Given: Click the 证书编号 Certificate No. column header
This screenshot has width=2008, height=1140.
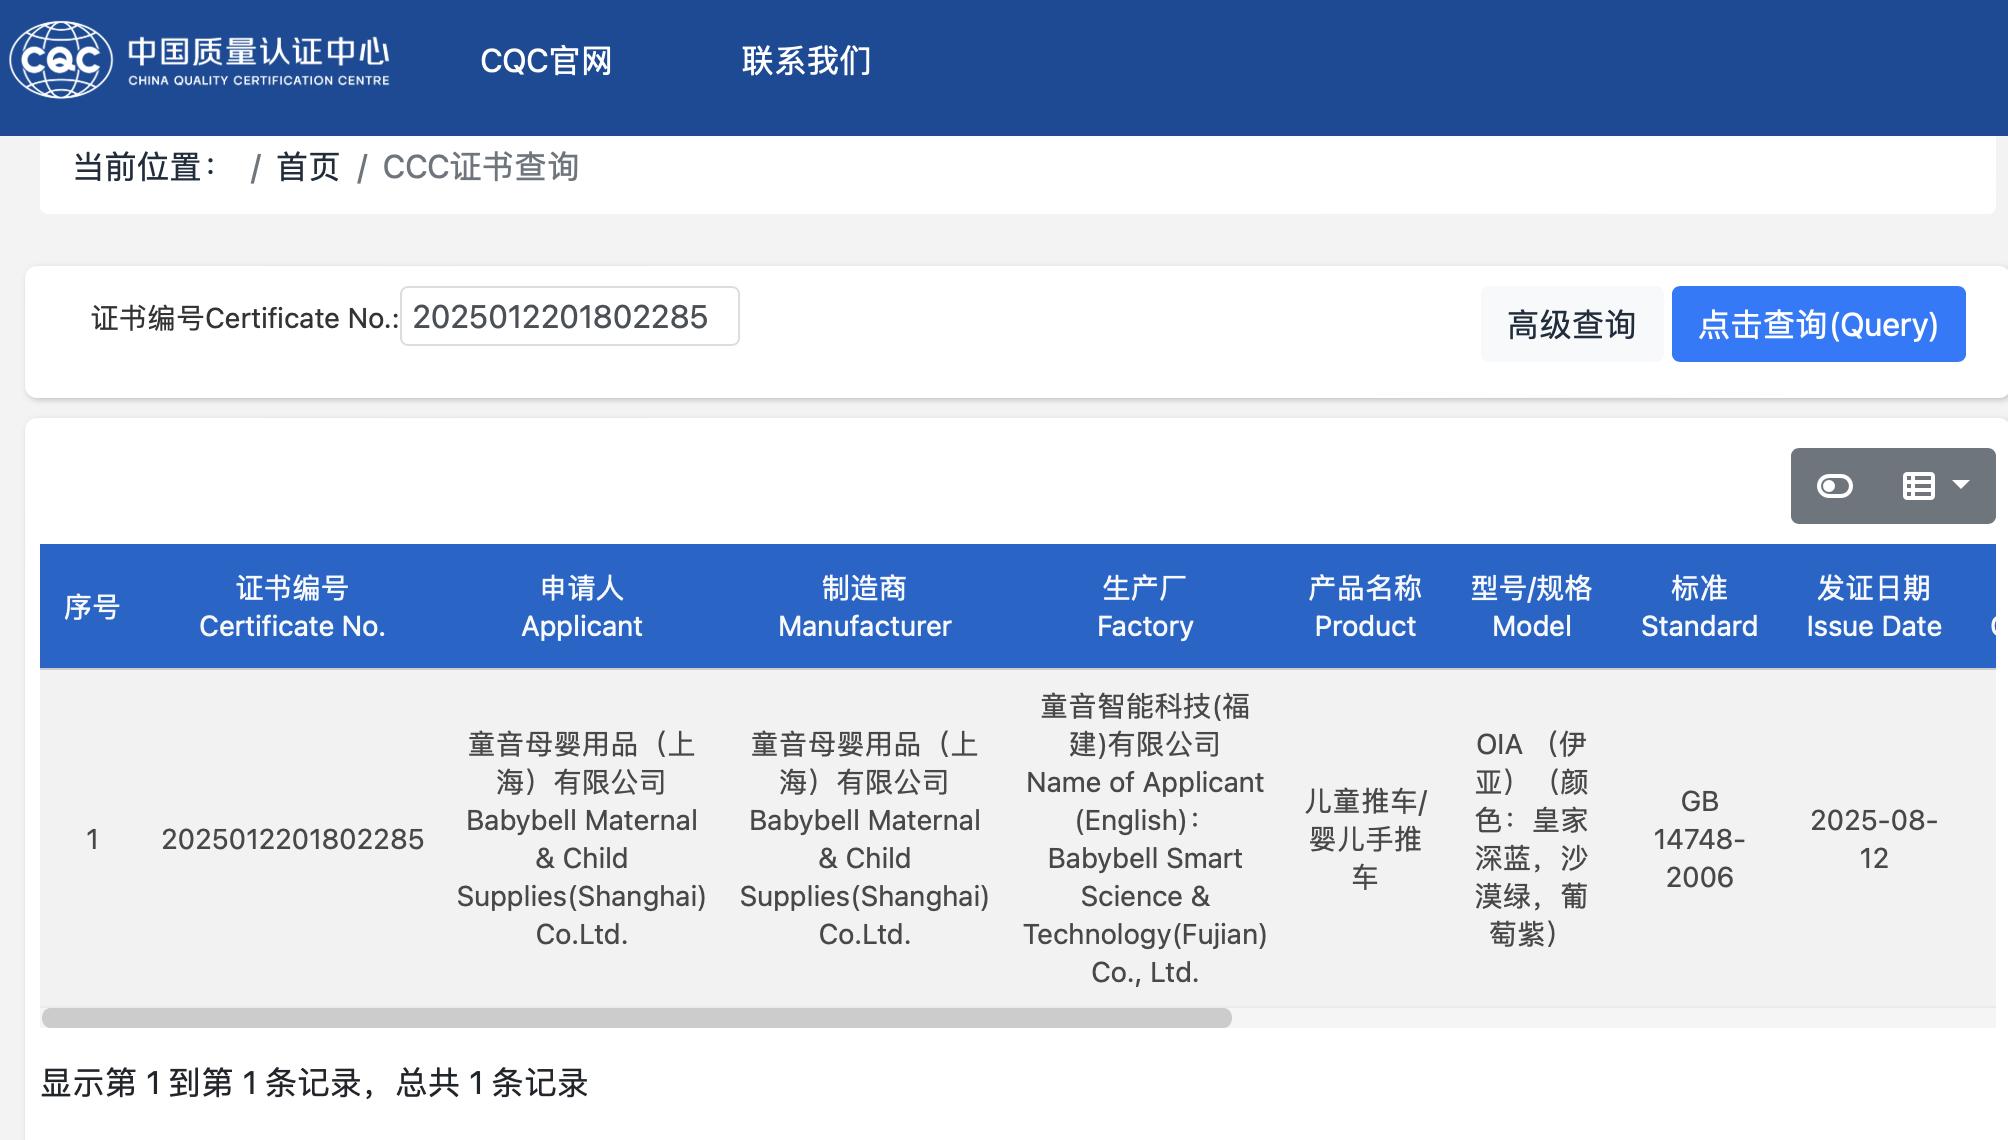Looking at the screenshot, I should coord(292,607).
